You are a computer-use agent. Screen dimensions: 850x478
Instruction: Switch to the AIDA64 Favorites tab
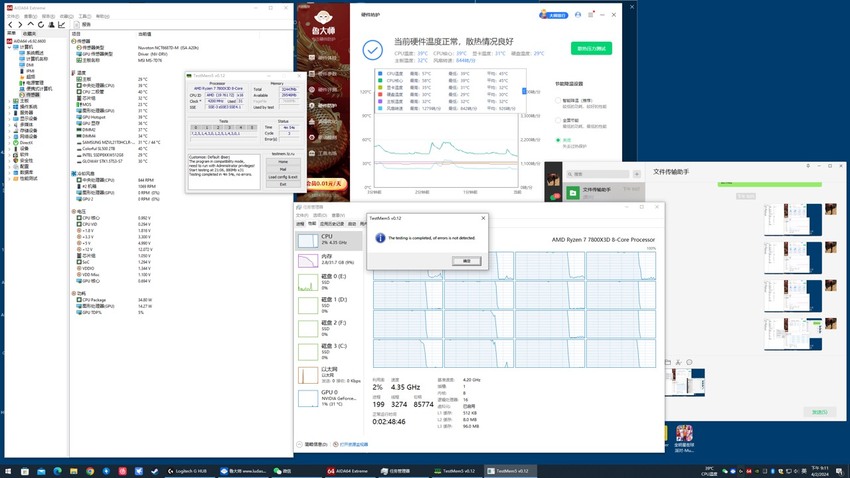point(29,34)
